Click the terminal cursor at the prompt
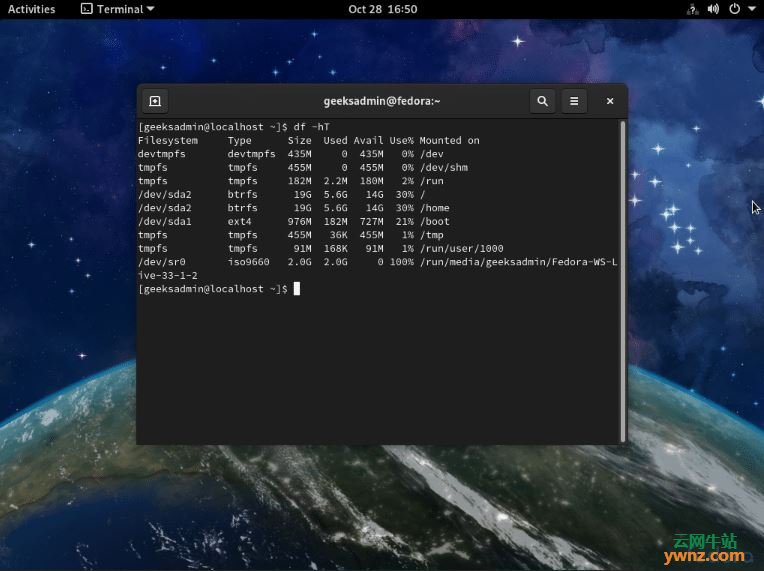764x571 pixels. 297,289
